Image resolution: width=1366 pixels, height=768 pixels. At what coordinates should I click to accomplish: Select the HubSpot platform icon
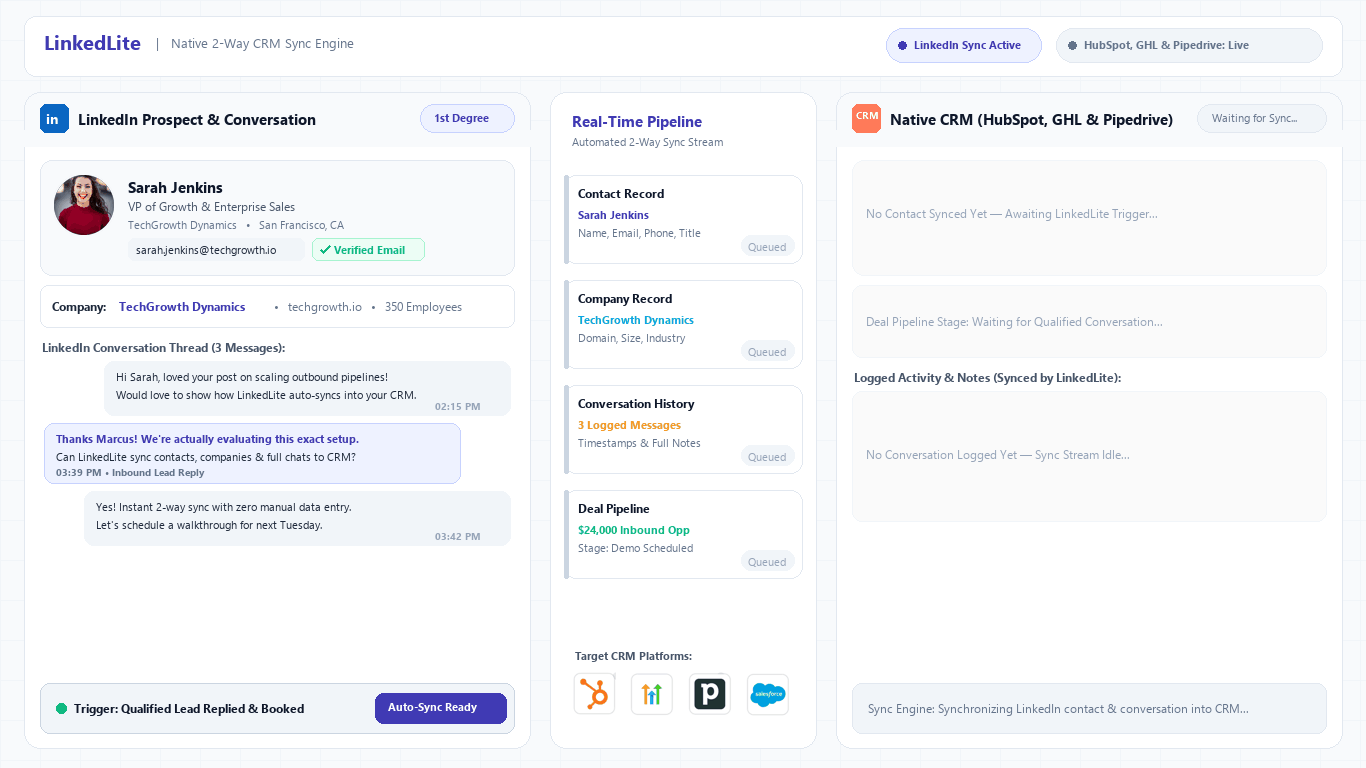[594, 694]
